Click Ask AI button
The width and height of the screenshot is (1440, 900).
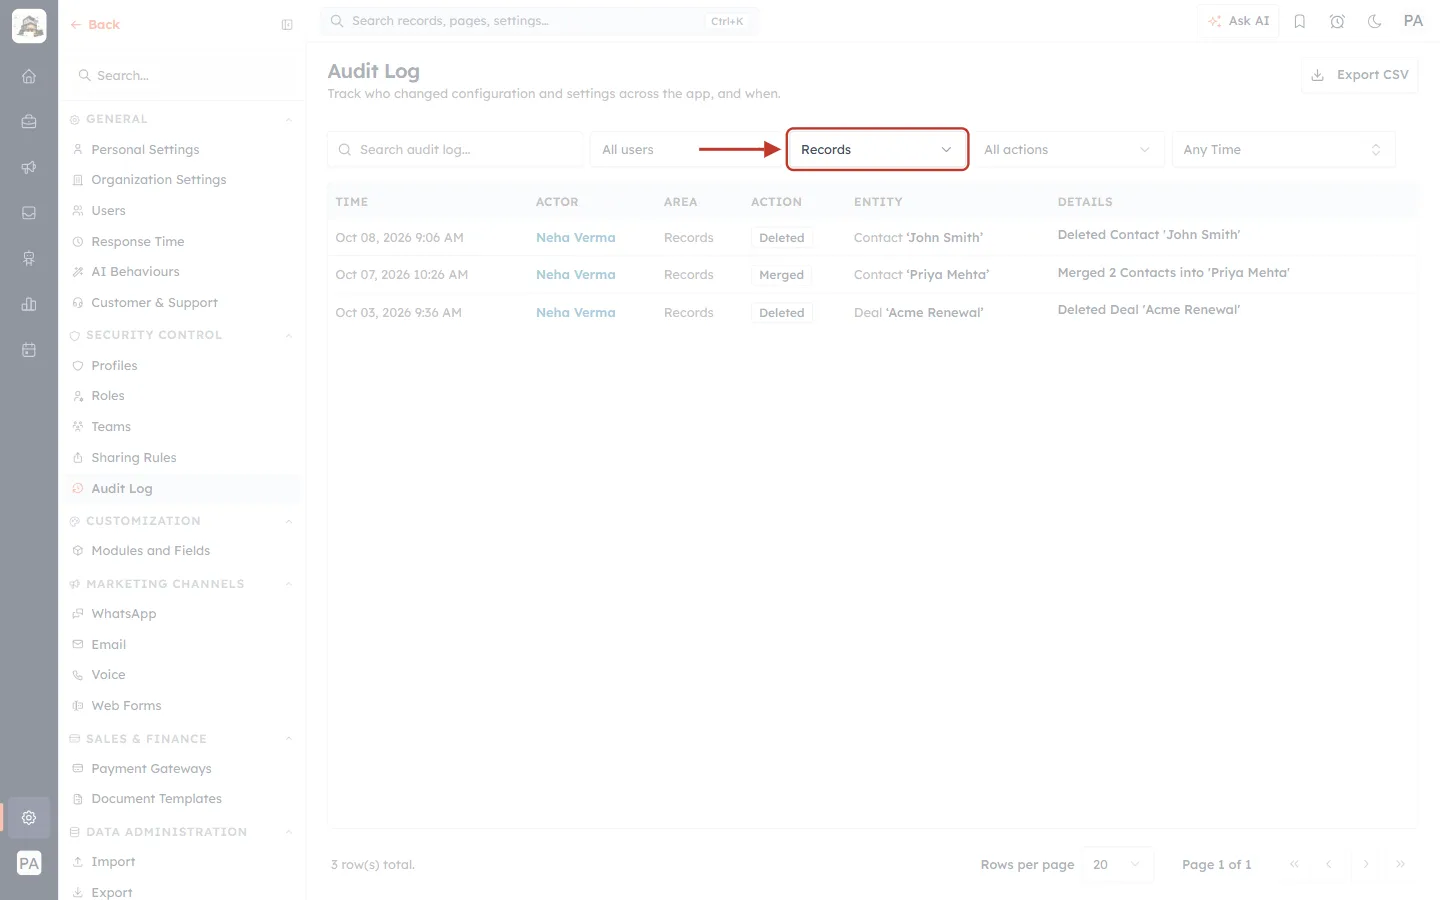1239,21
